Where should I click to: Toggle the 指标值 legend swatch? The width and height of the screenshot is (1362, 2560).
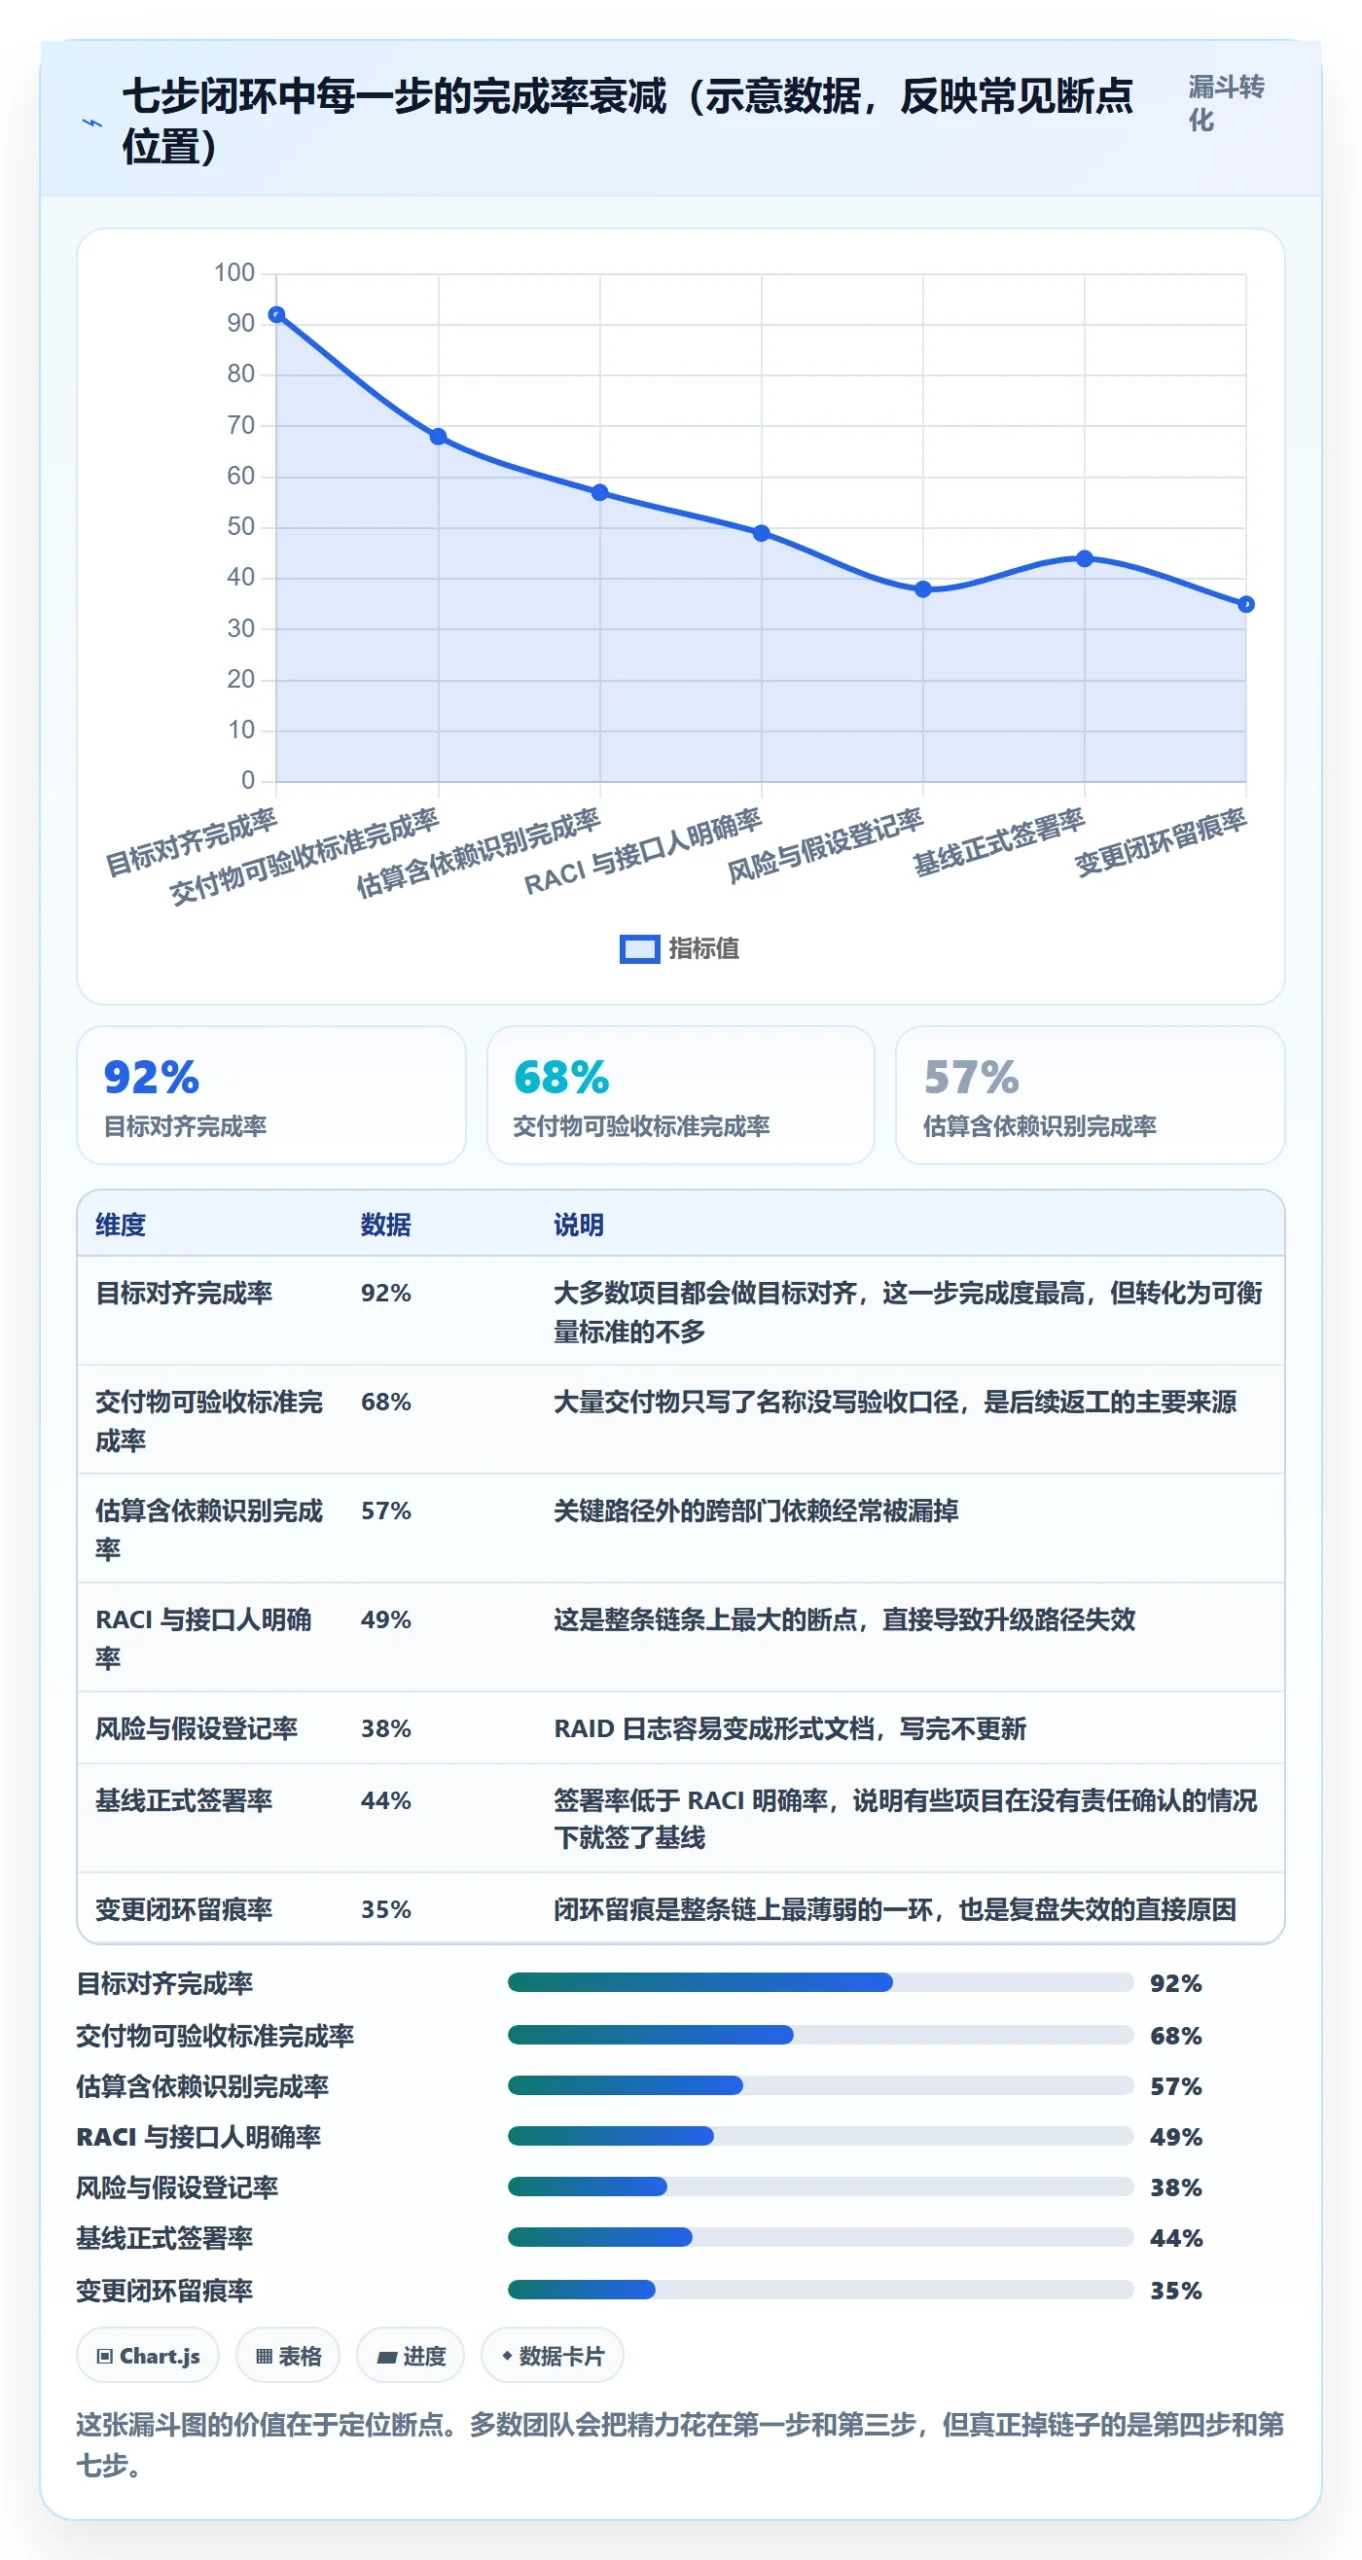pos(639,948)
